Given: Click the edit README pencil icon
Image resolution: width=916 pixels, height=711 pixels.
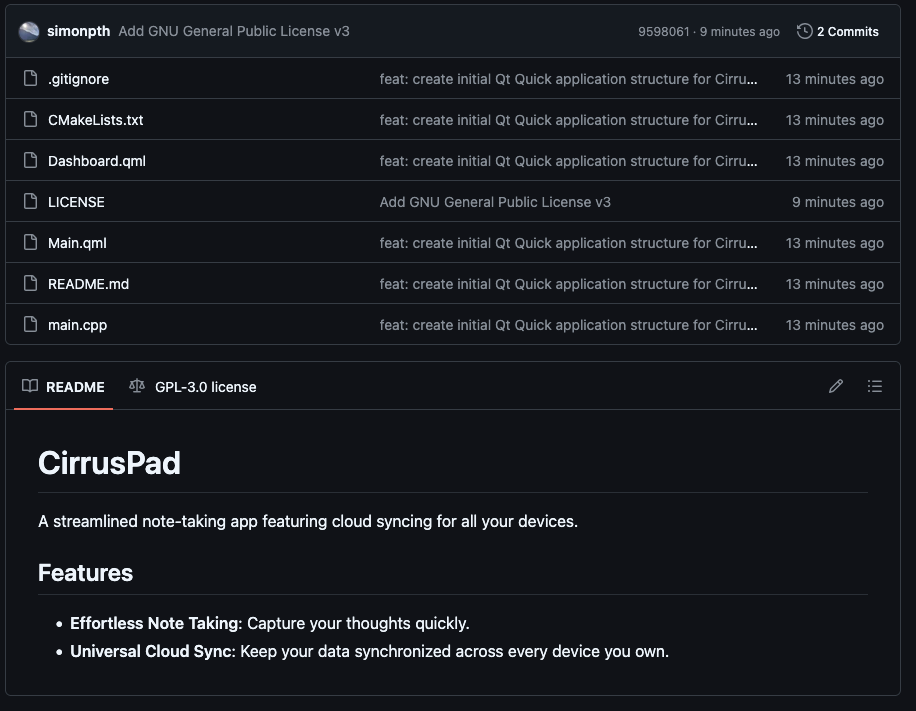Looking at the screenshot, I should pyautogui.click(x=836, y=386).
